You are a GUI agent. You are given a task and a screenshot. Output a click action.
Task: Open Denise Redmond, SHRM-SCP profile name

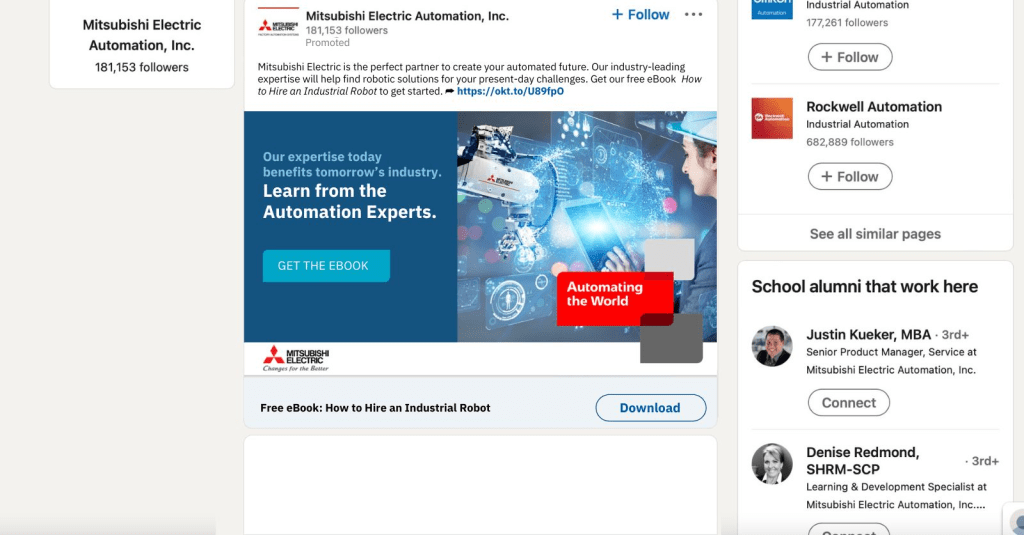click(862, 461)
